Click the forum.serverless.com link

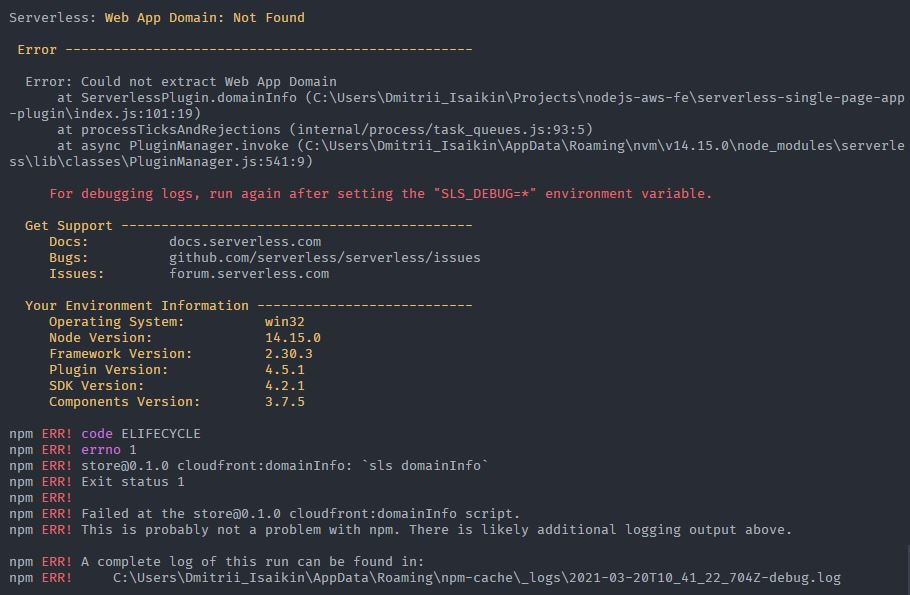[x=249, y=273]
